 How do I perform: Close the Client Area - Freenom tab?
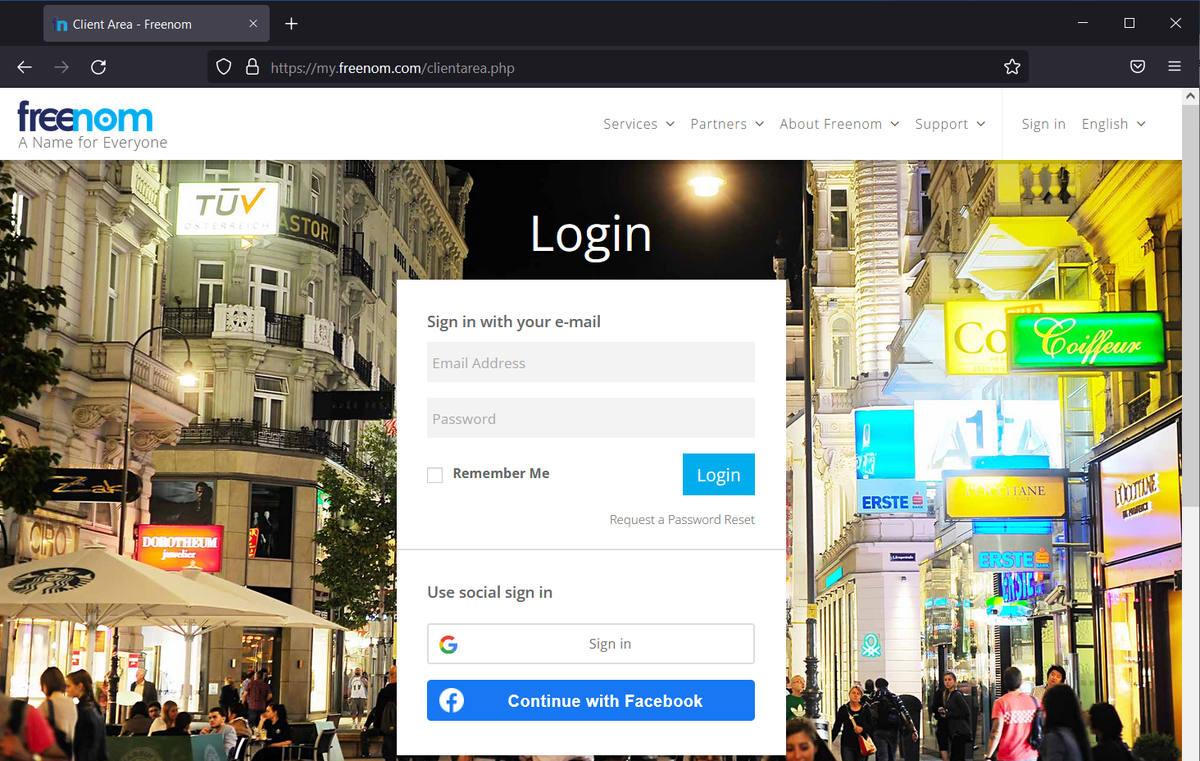pyautogui.click(x=253, y=24)
